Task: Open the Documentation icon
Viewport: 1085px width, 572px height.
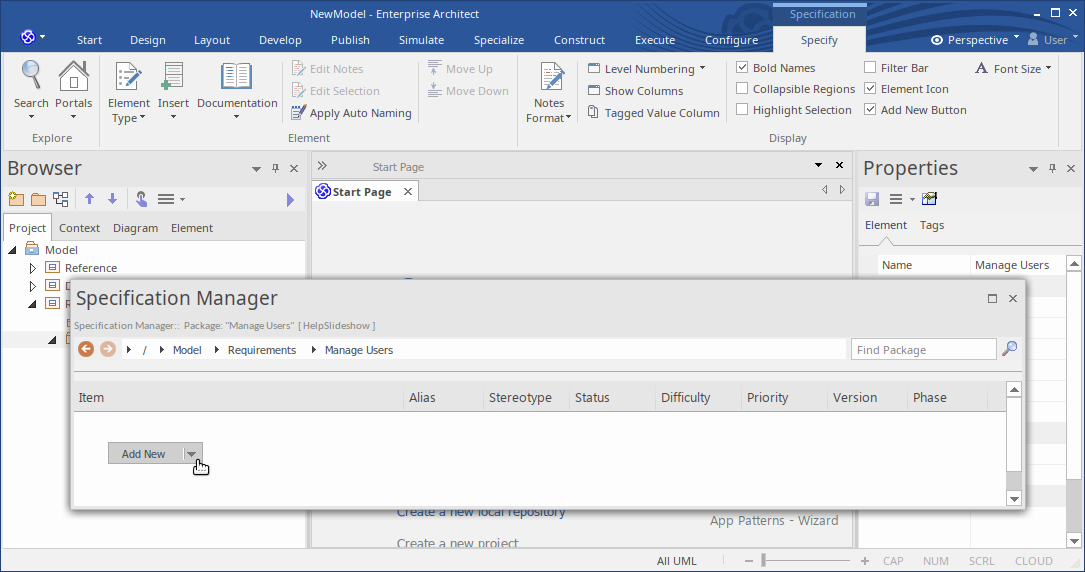Action: click(x=237, y=76)
